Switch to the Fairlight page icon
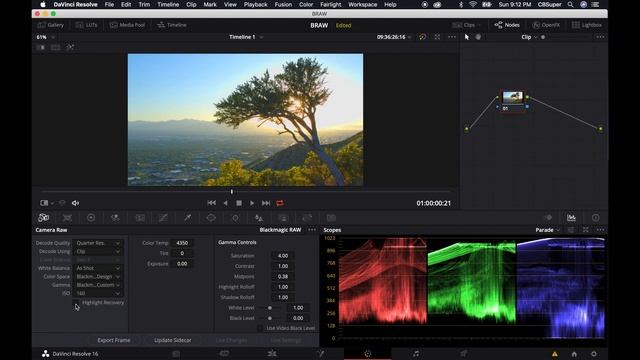This screenshot has width=640, height=360. (x=416, y=353)
